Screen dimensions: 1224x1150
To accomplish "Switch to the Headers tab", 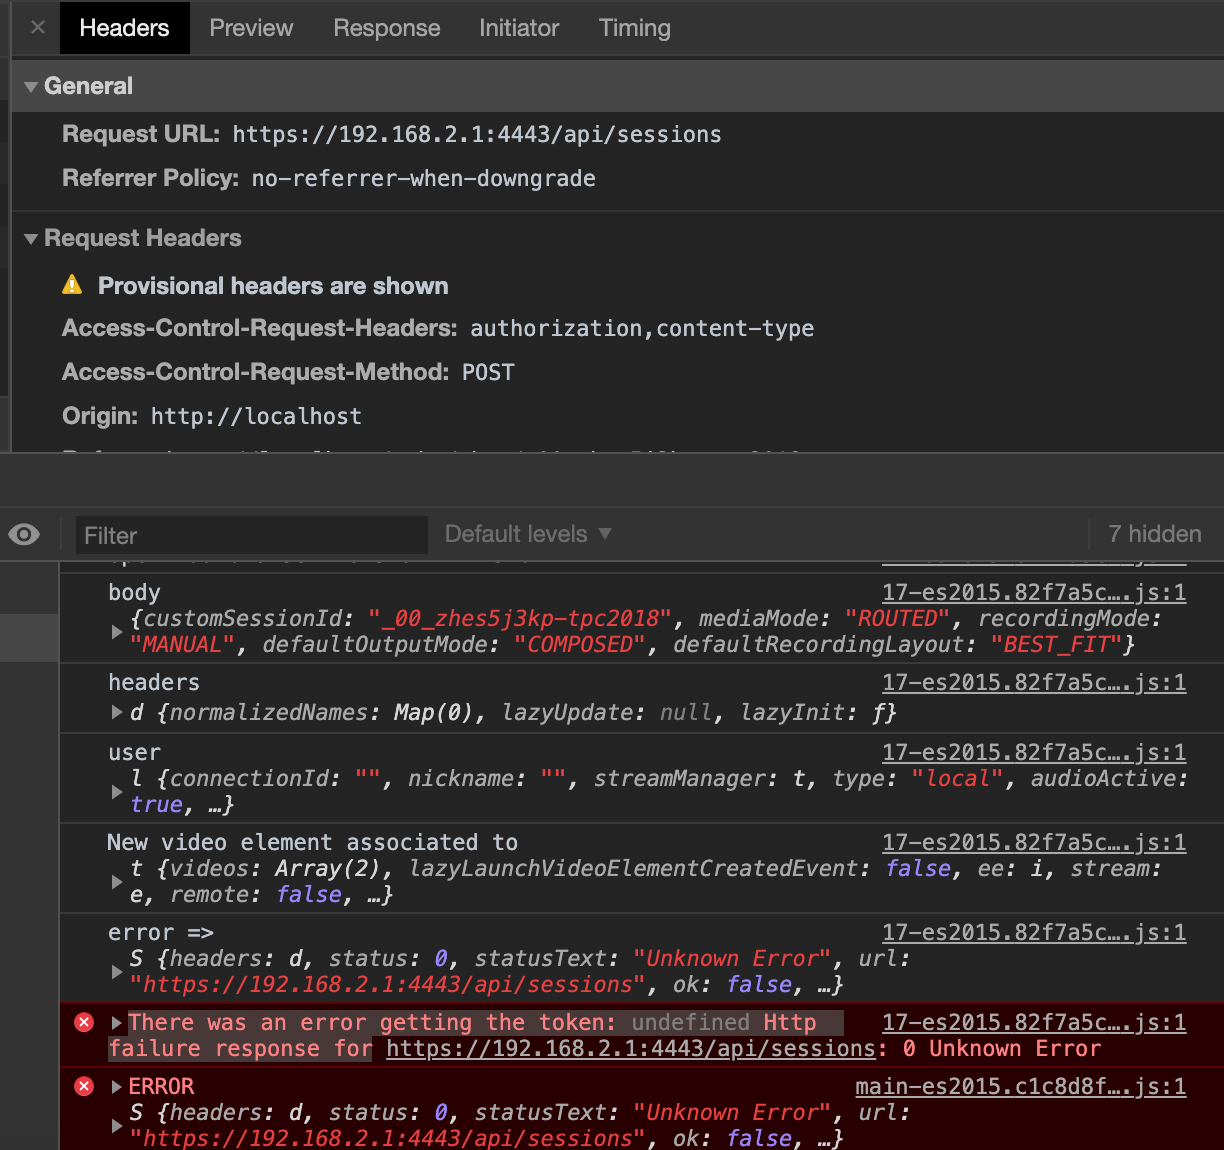I will point(124,28).
